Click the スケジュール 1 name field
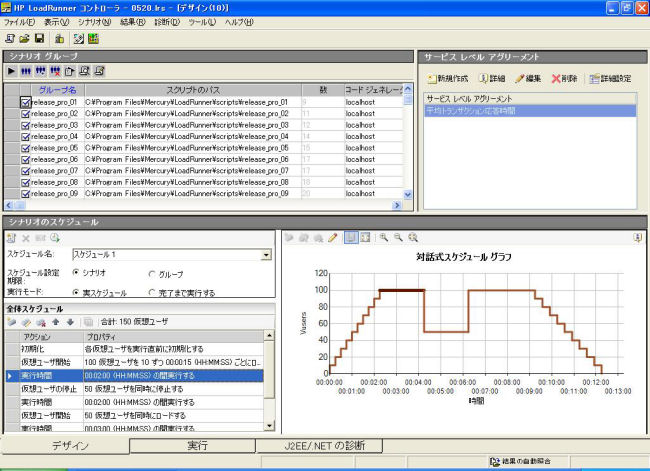The width and height of the screenshot is (650, 471). [167, 255]
